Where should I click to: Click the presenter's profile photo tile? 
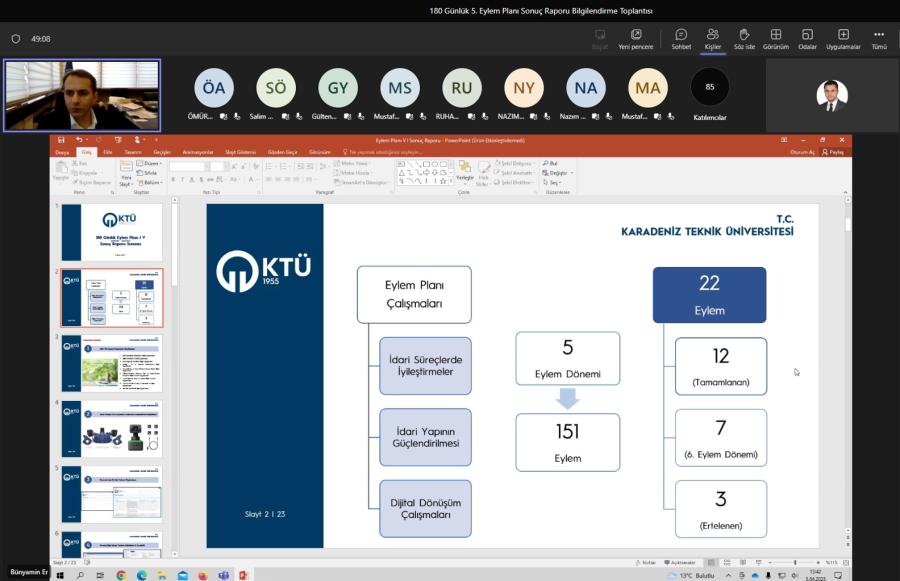point(832,96)
